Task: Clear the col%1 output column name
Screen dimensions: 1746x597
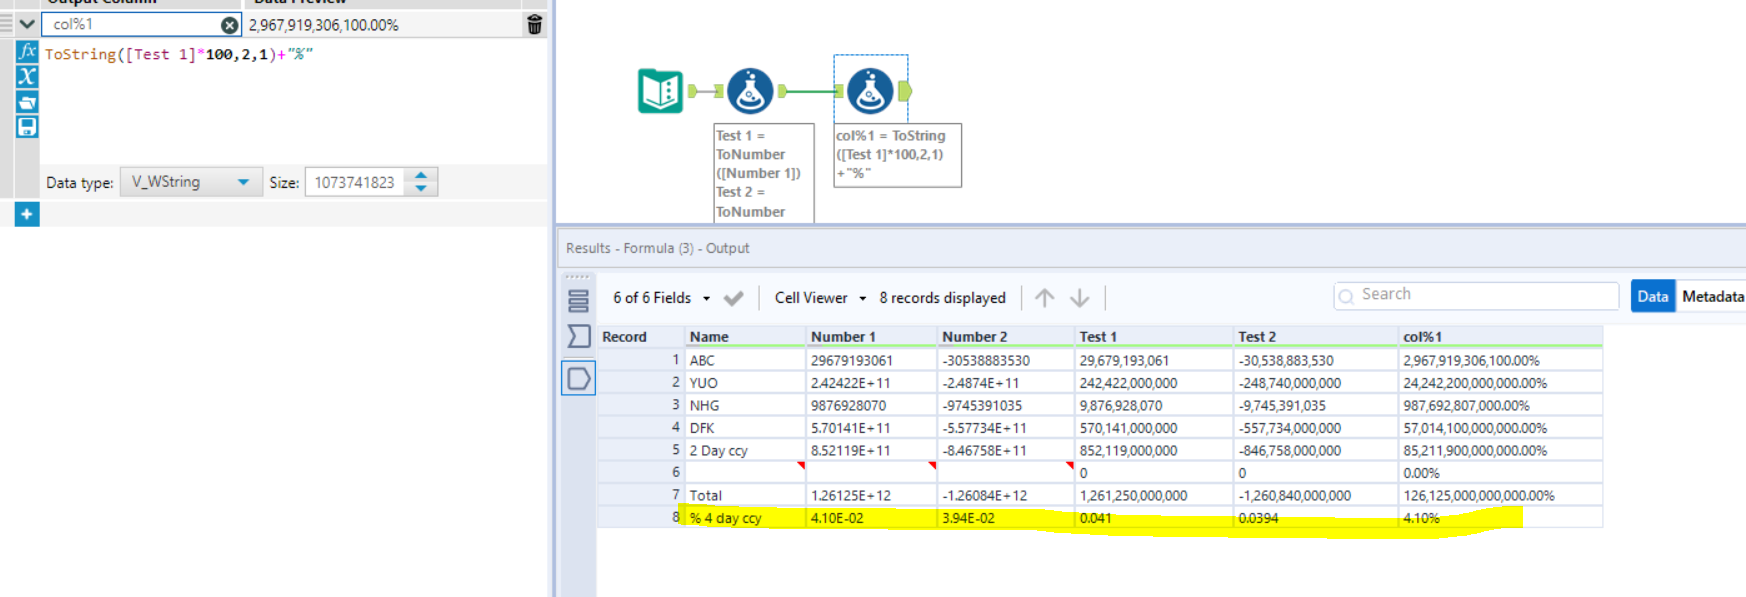Action: (x=229, y=25)
